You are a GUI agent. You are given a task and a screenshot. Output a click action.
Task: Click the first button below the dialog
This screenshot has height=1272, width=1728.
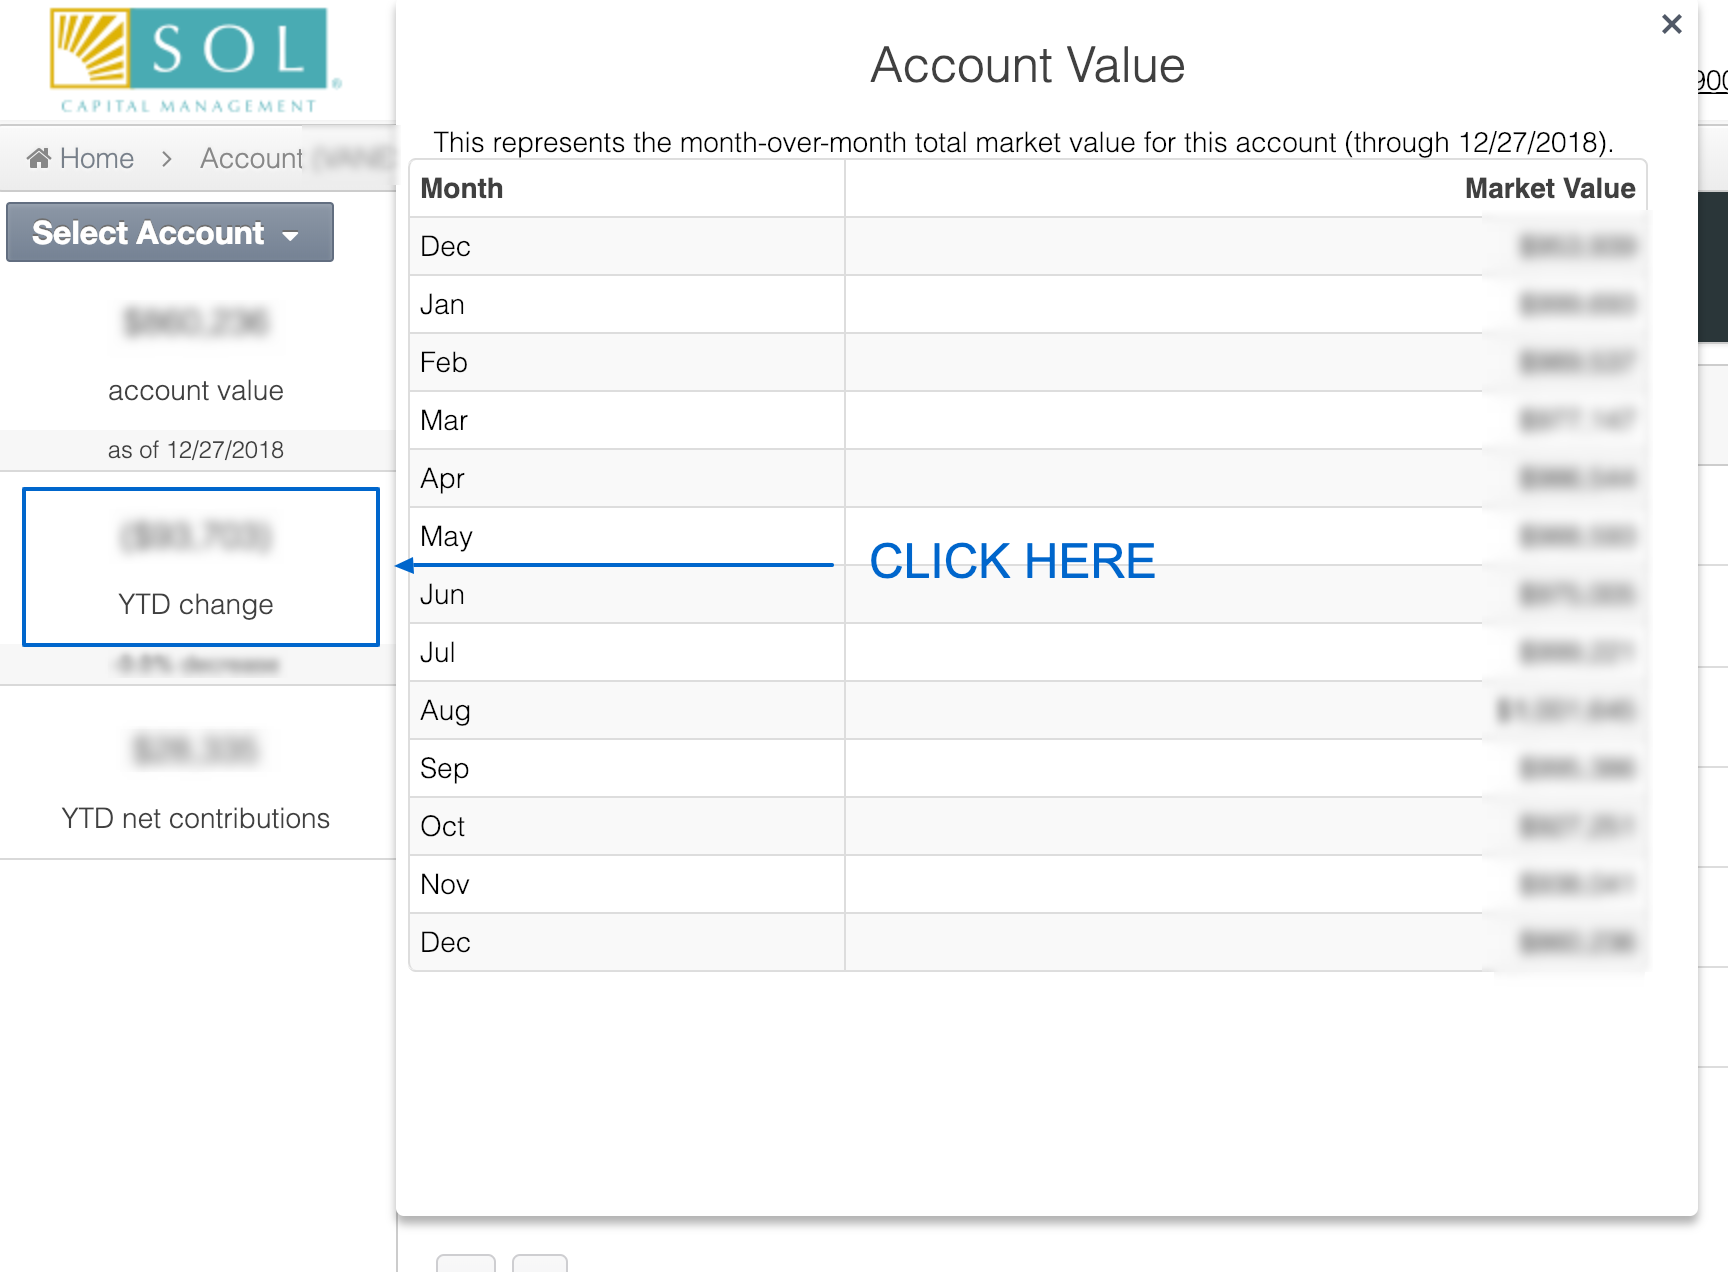click(x=465, y=1263)
